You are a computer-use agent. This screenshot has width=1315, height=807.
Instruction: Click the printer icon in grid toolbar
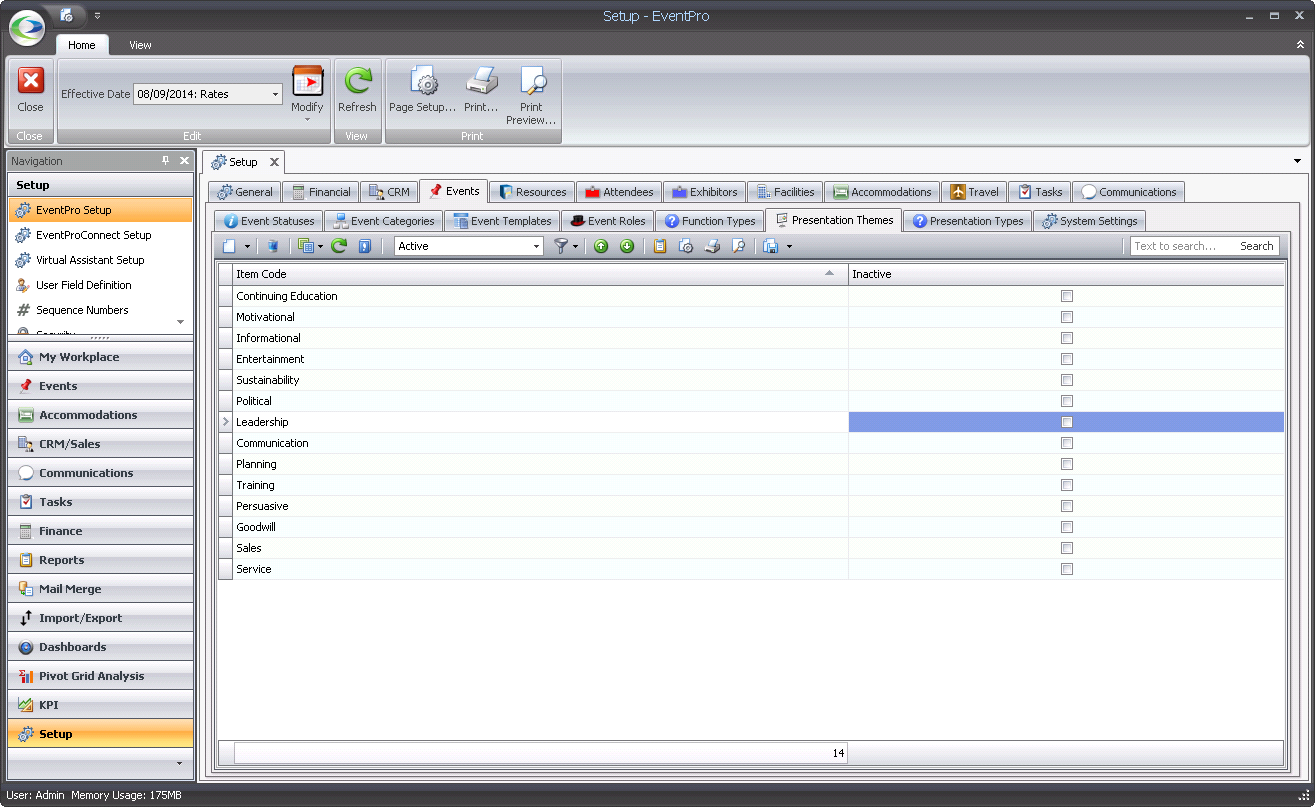point(712,246)
